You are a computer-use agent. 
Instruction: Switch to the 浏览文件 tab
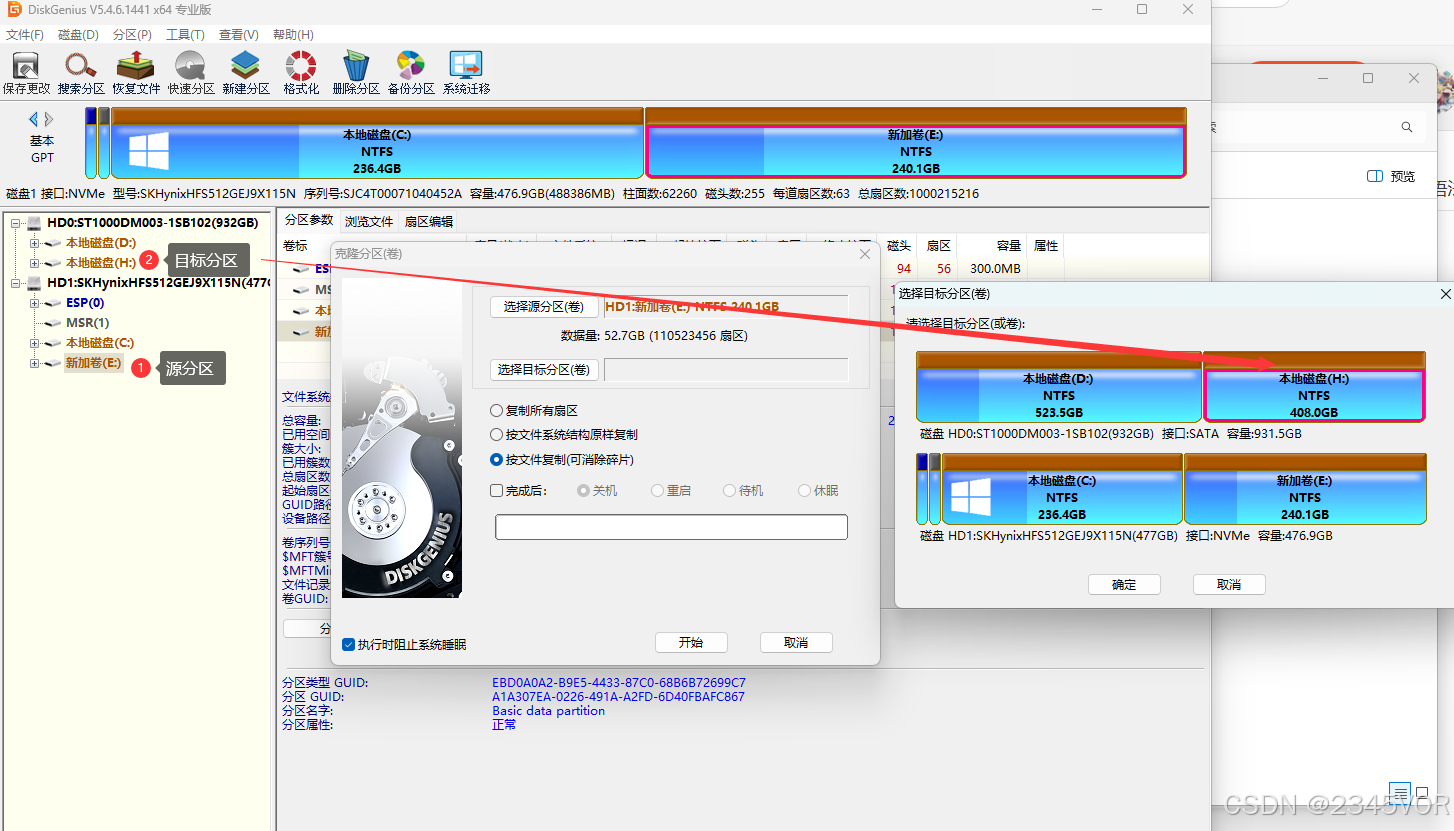[369, 221]
